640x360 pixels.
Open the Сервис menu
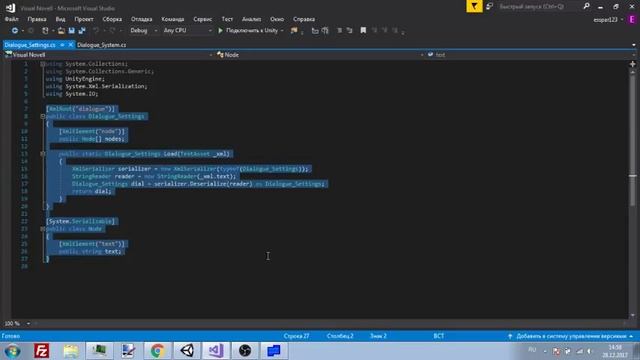[203, 19]
